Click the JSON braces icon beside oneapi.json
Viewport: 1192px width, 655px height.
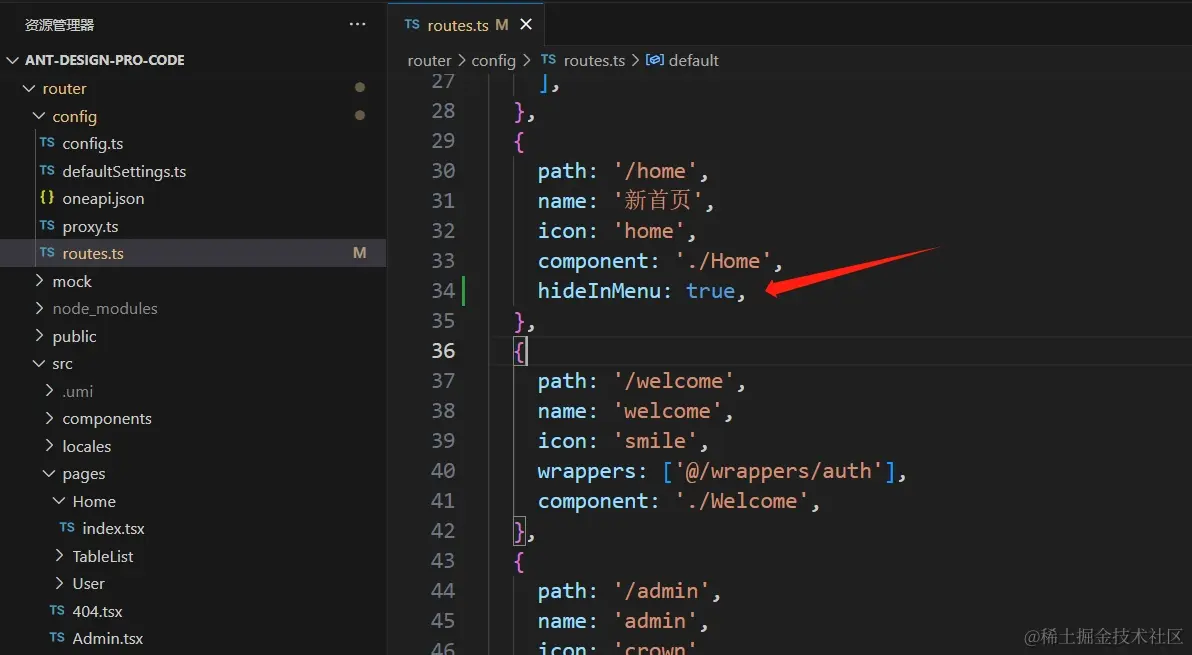pyautogui.click(x=47, y=198)
